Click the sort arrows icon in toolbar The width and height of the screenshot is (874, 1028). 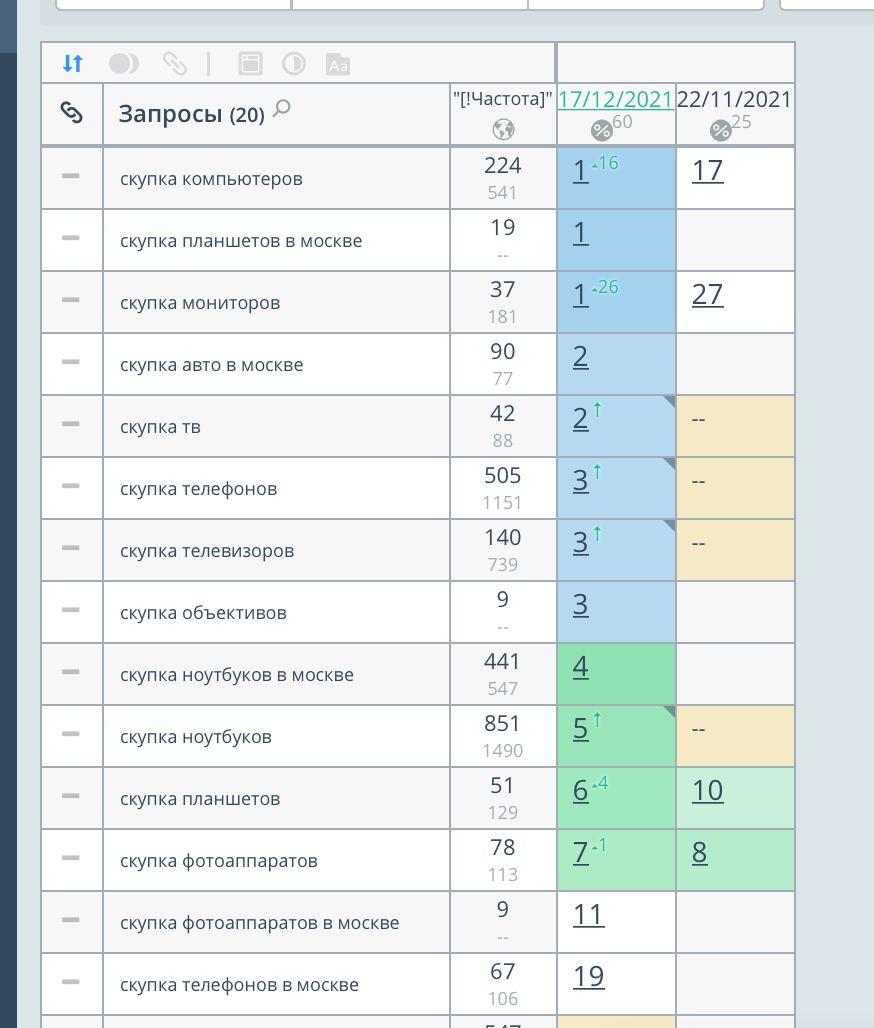click(72, 64)
